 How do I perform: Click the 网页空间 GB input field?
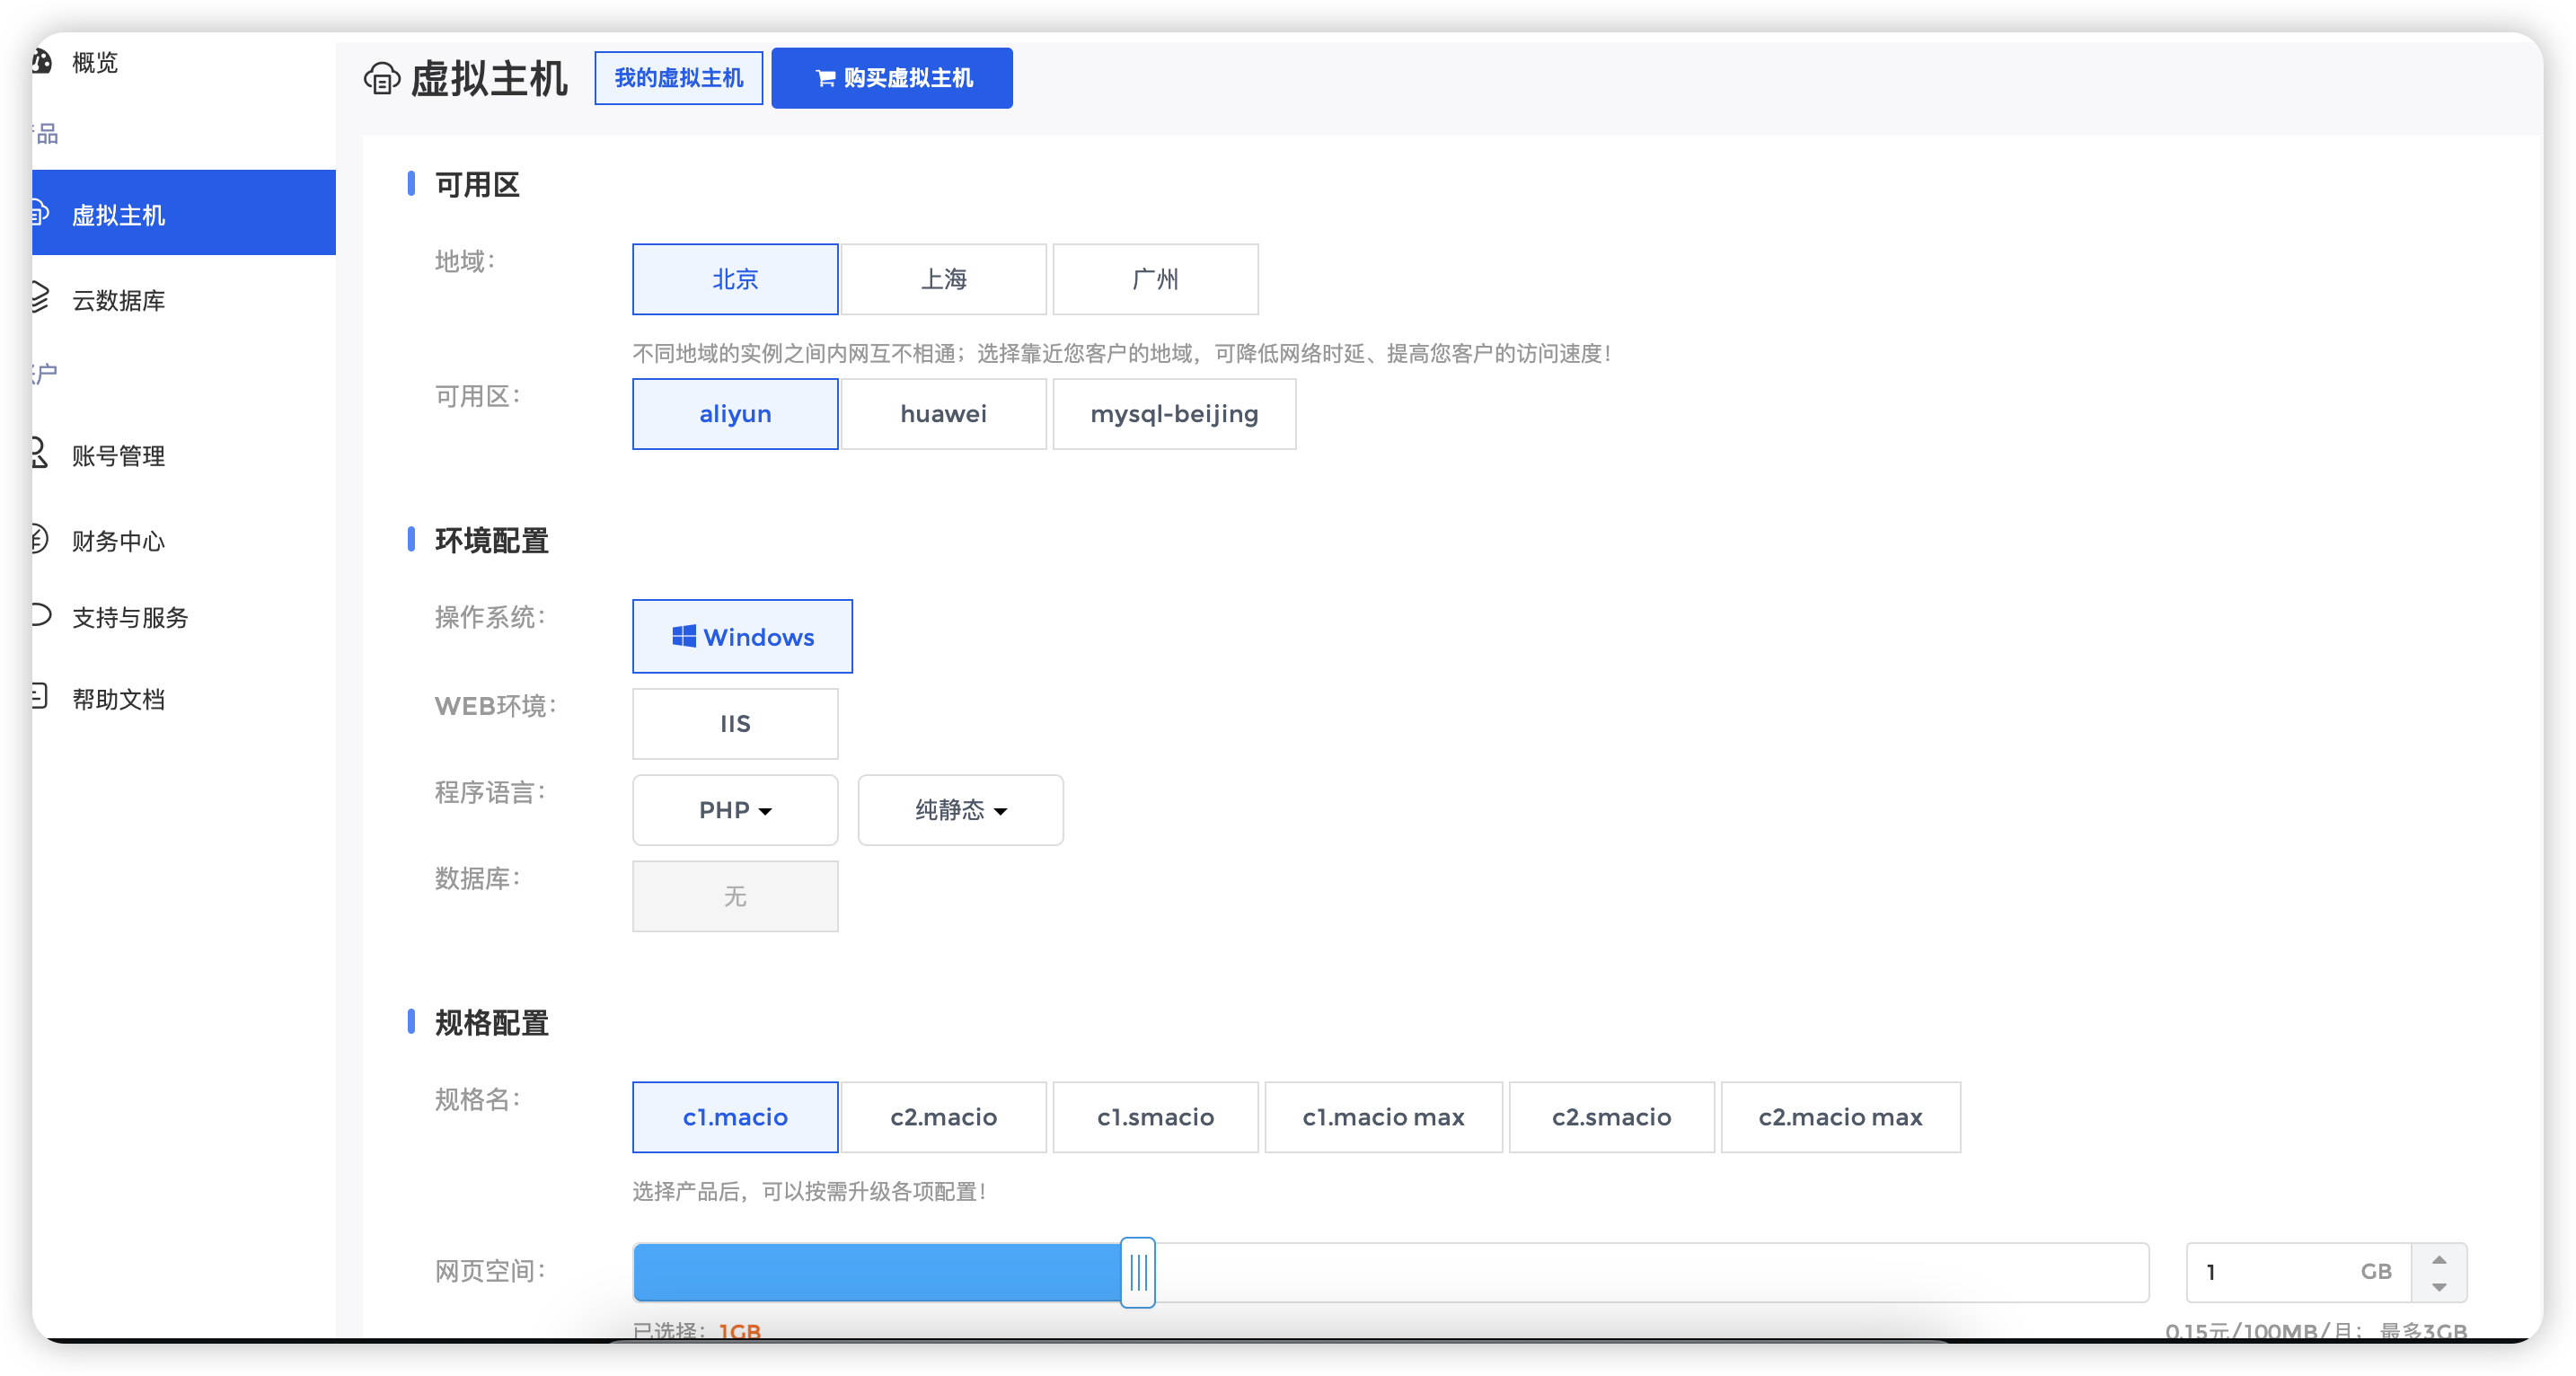[2298, 1272]
